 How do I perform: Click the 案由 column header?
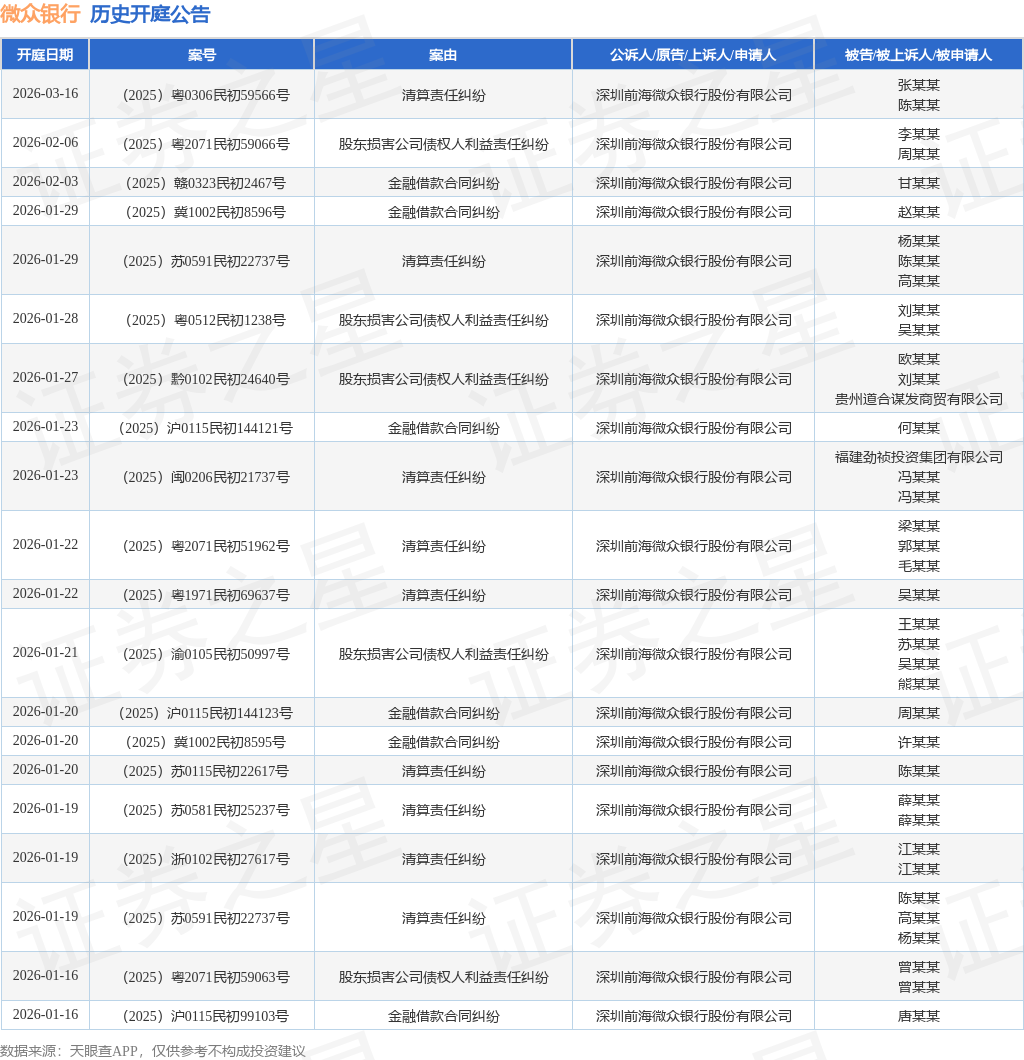443,55
